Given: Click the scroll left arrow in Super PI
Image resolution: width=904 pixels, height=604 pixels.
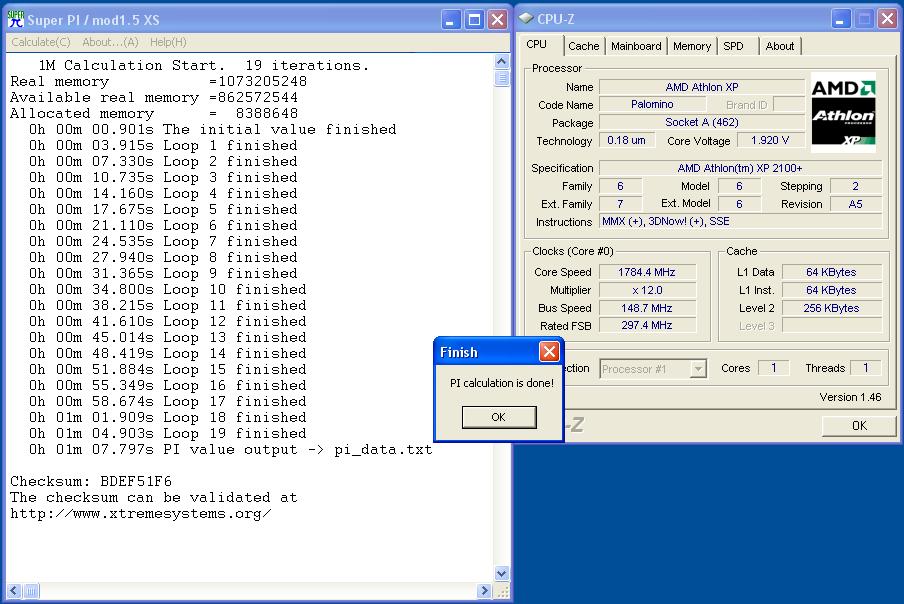Looking at the screenshot, I should click(14, 590).
